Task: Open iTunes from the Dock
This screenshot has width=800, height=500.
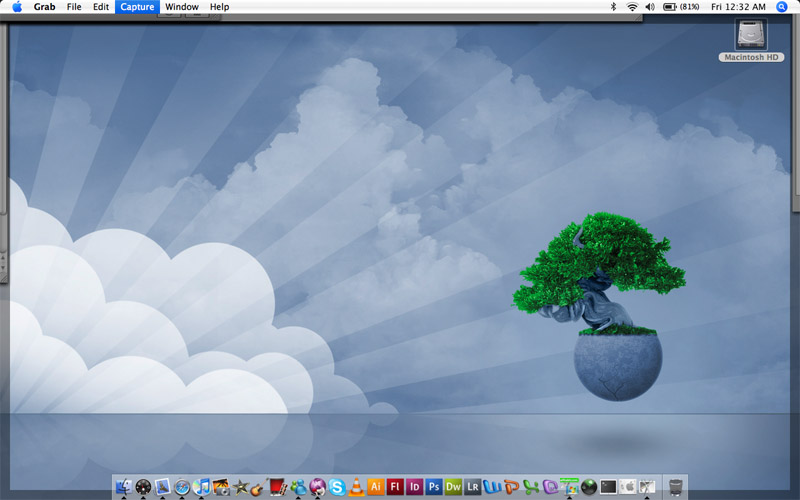Action: [202, 487]
